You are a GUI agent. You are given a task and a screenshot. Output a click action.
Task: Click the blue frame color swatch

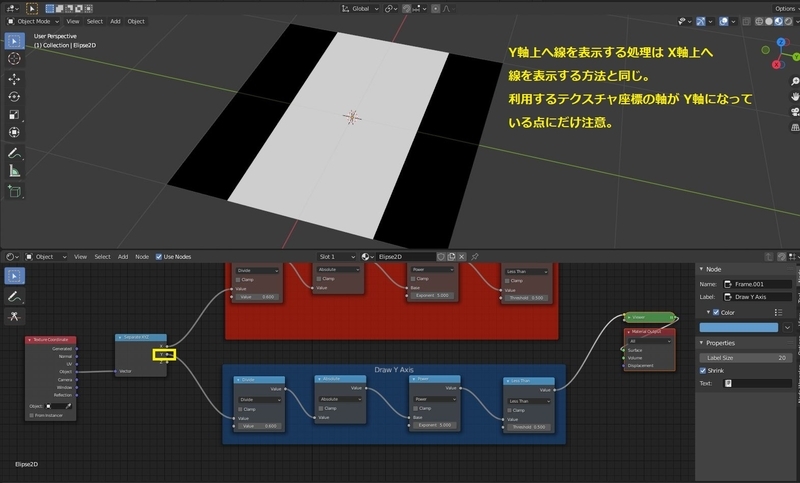(738, 327)
